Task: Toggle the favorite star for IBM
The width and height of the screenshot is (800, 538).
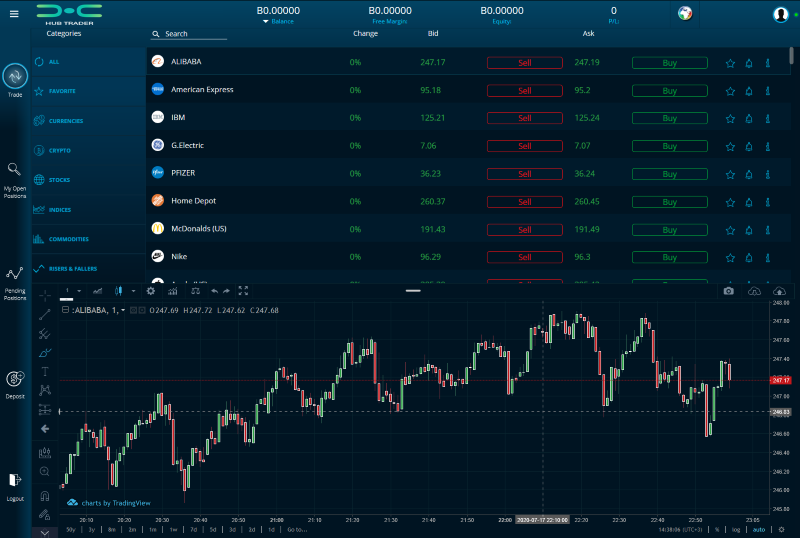Action: click(x=730, y=119)
